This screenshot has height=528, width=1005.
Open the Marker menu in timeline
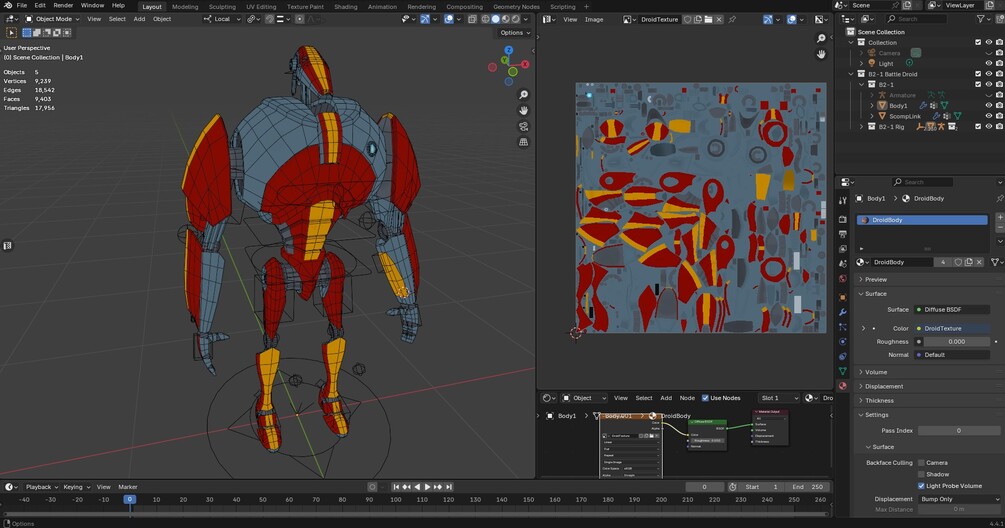[x=128, y=487]
